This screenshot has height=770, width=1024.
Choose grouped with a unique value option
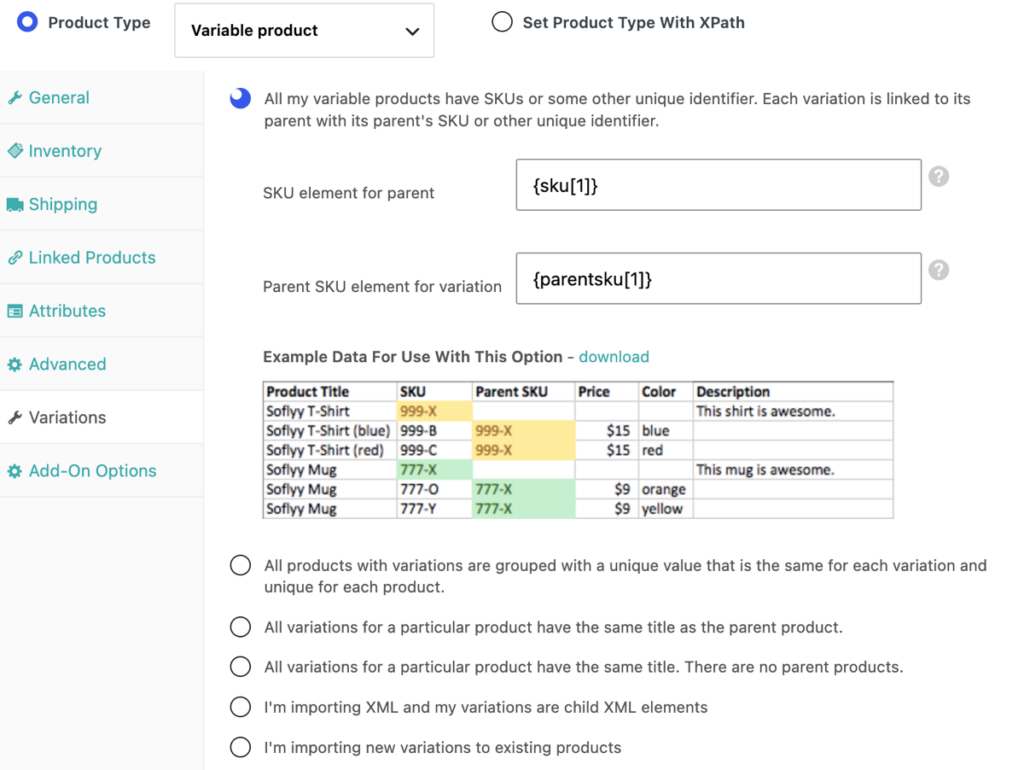point(240,565)
